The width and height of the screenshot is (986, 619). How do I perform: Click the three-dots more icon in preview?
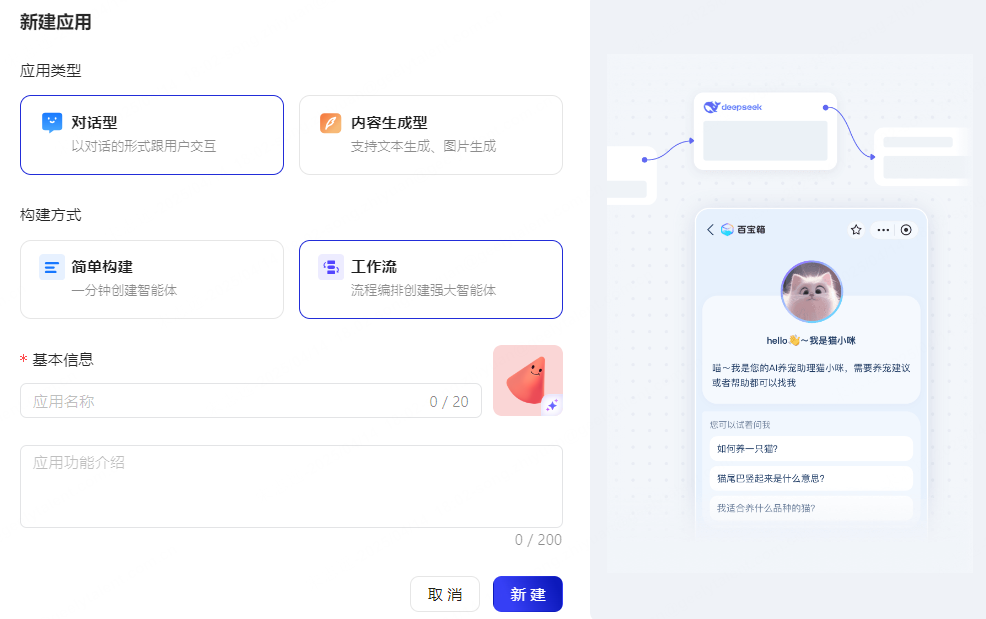point(883,230)
